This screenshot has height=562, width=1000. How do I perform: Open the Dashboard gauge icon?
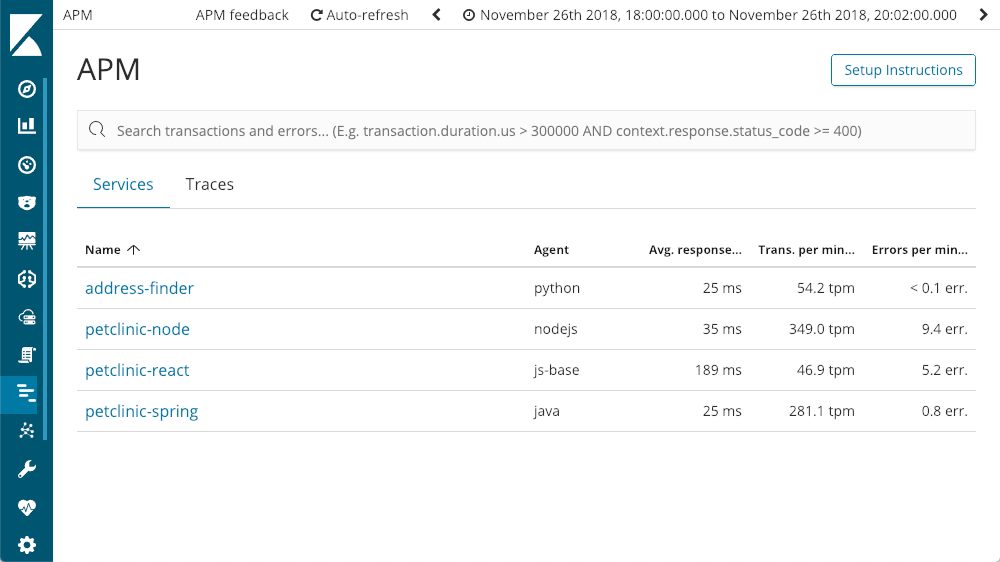tap(26, 165)
